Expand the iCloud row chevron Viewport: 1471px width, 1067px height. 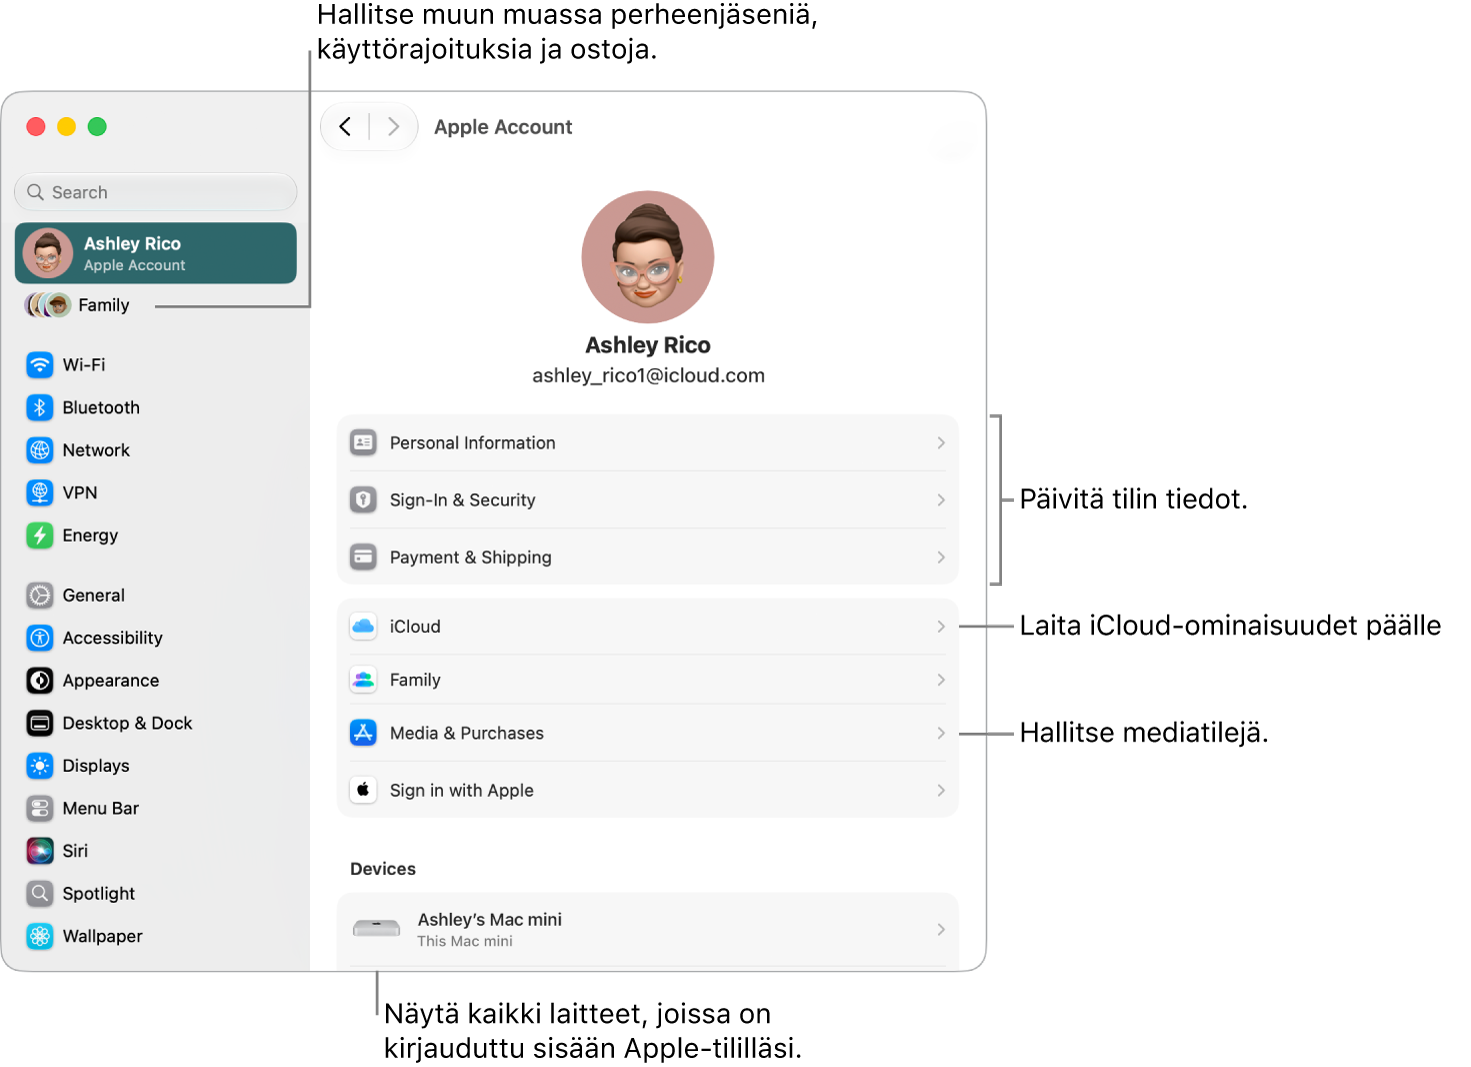point(941,627)
